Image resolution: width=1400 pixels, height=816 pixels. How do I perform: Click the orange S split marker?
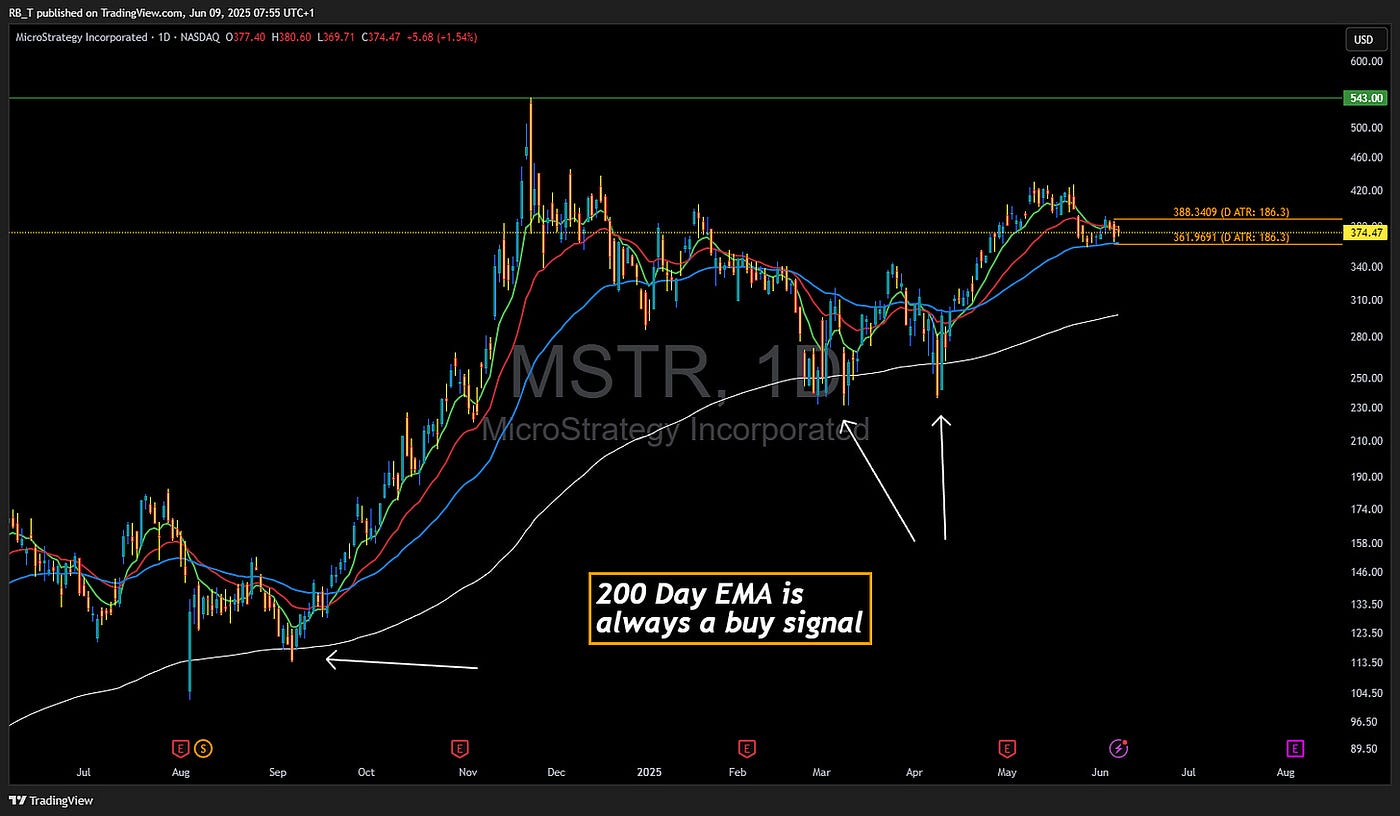pos(203,747)
